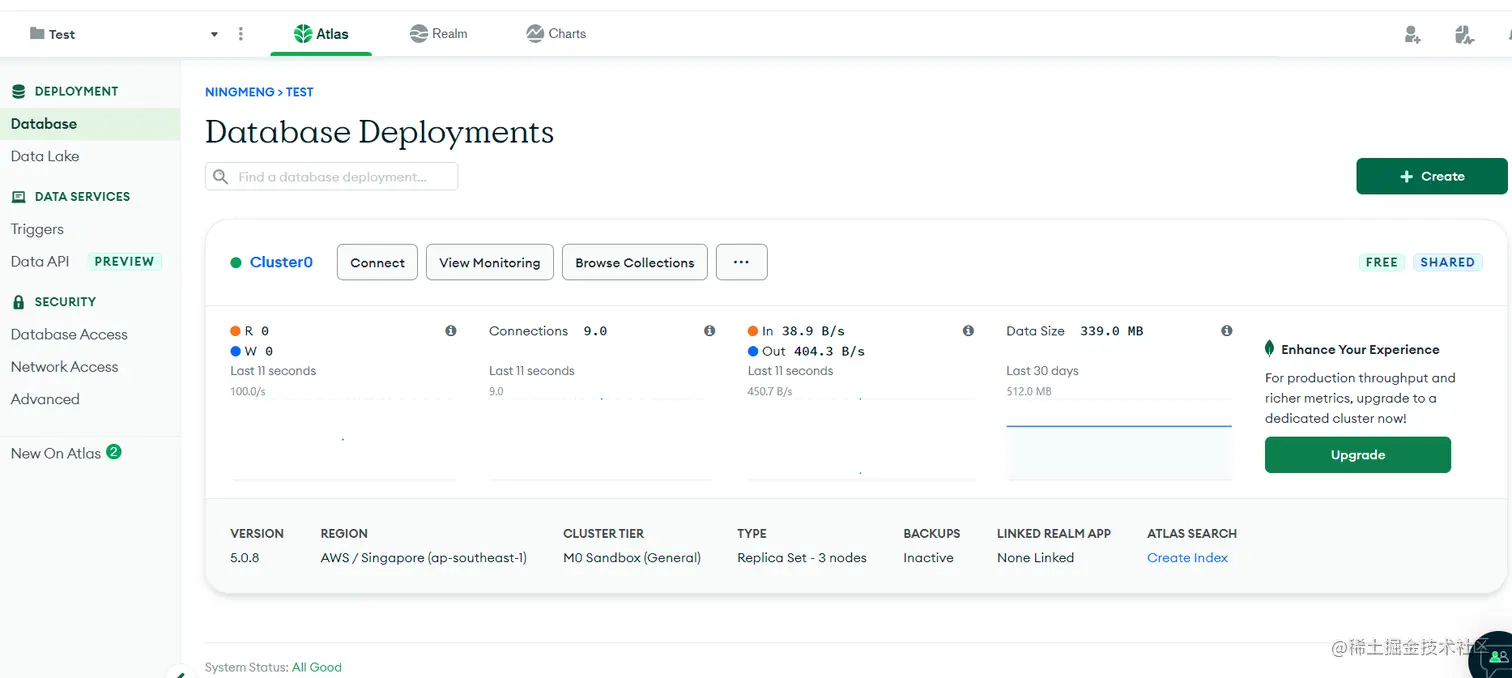
Task: Click the green status dot beside Cluster0
Action: [x=236, y=263]
